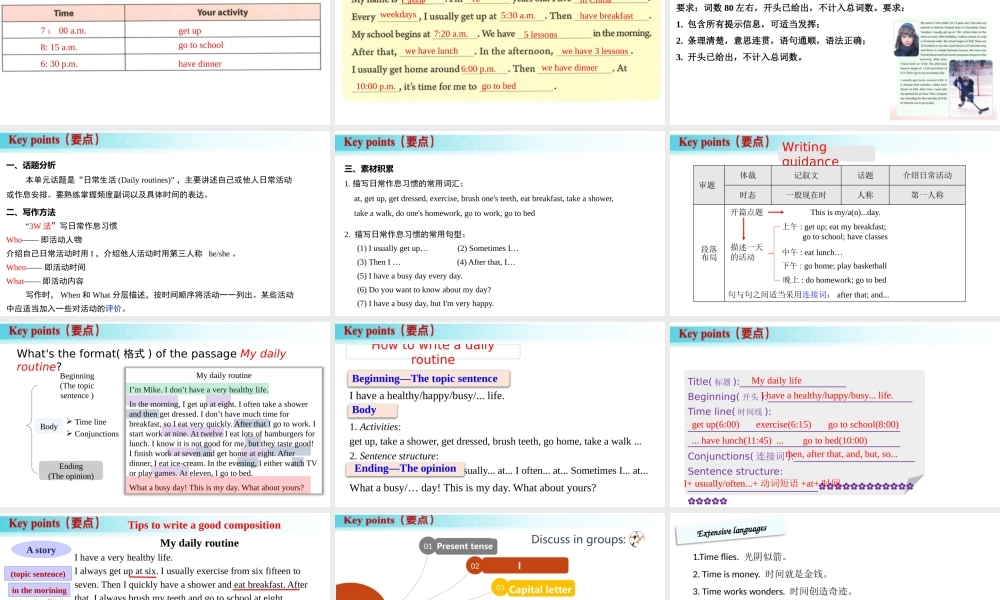Click the 8: 15 a.m. table cell
Image resolution: width=1000 pixels, height=600 pixels.
(64, 47)
